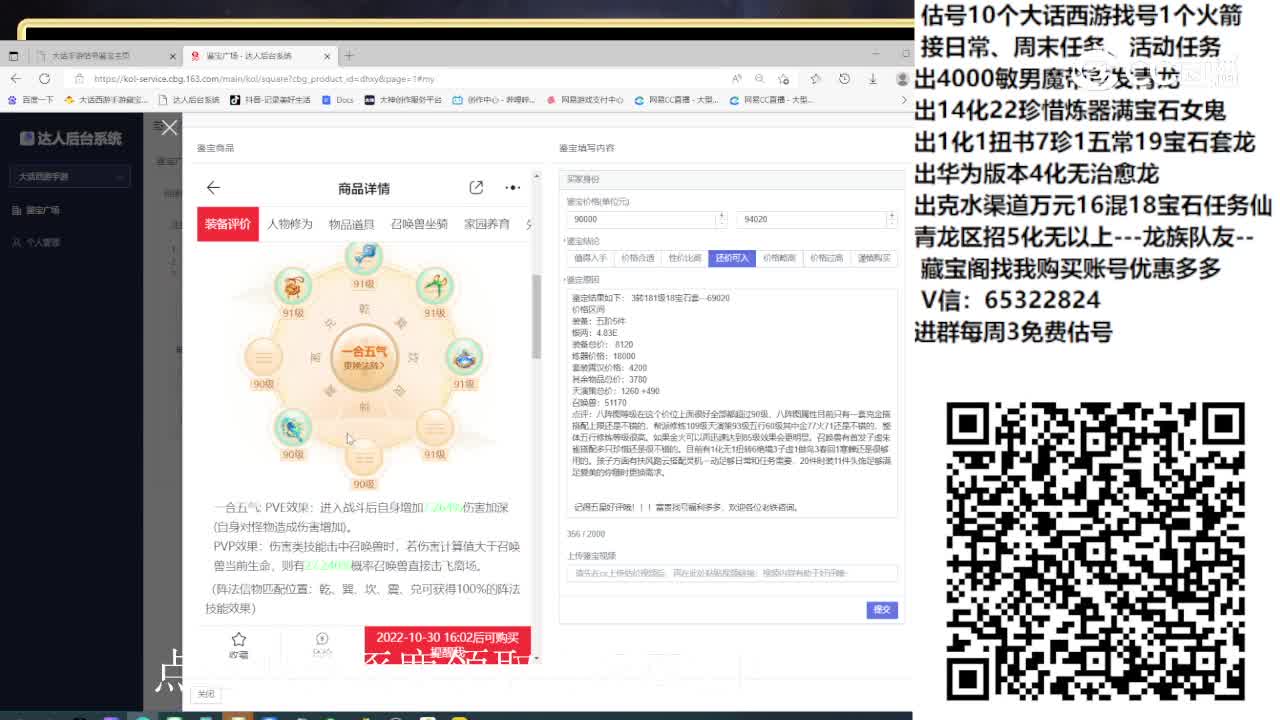Select the upper-right green 91级 formation item
1280x720 pixels.
(x=434, y=287)
